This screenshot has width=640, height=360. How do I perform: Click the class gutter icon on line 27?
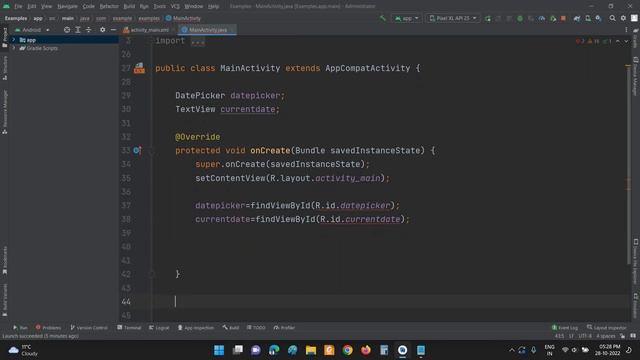pos(139,68)
